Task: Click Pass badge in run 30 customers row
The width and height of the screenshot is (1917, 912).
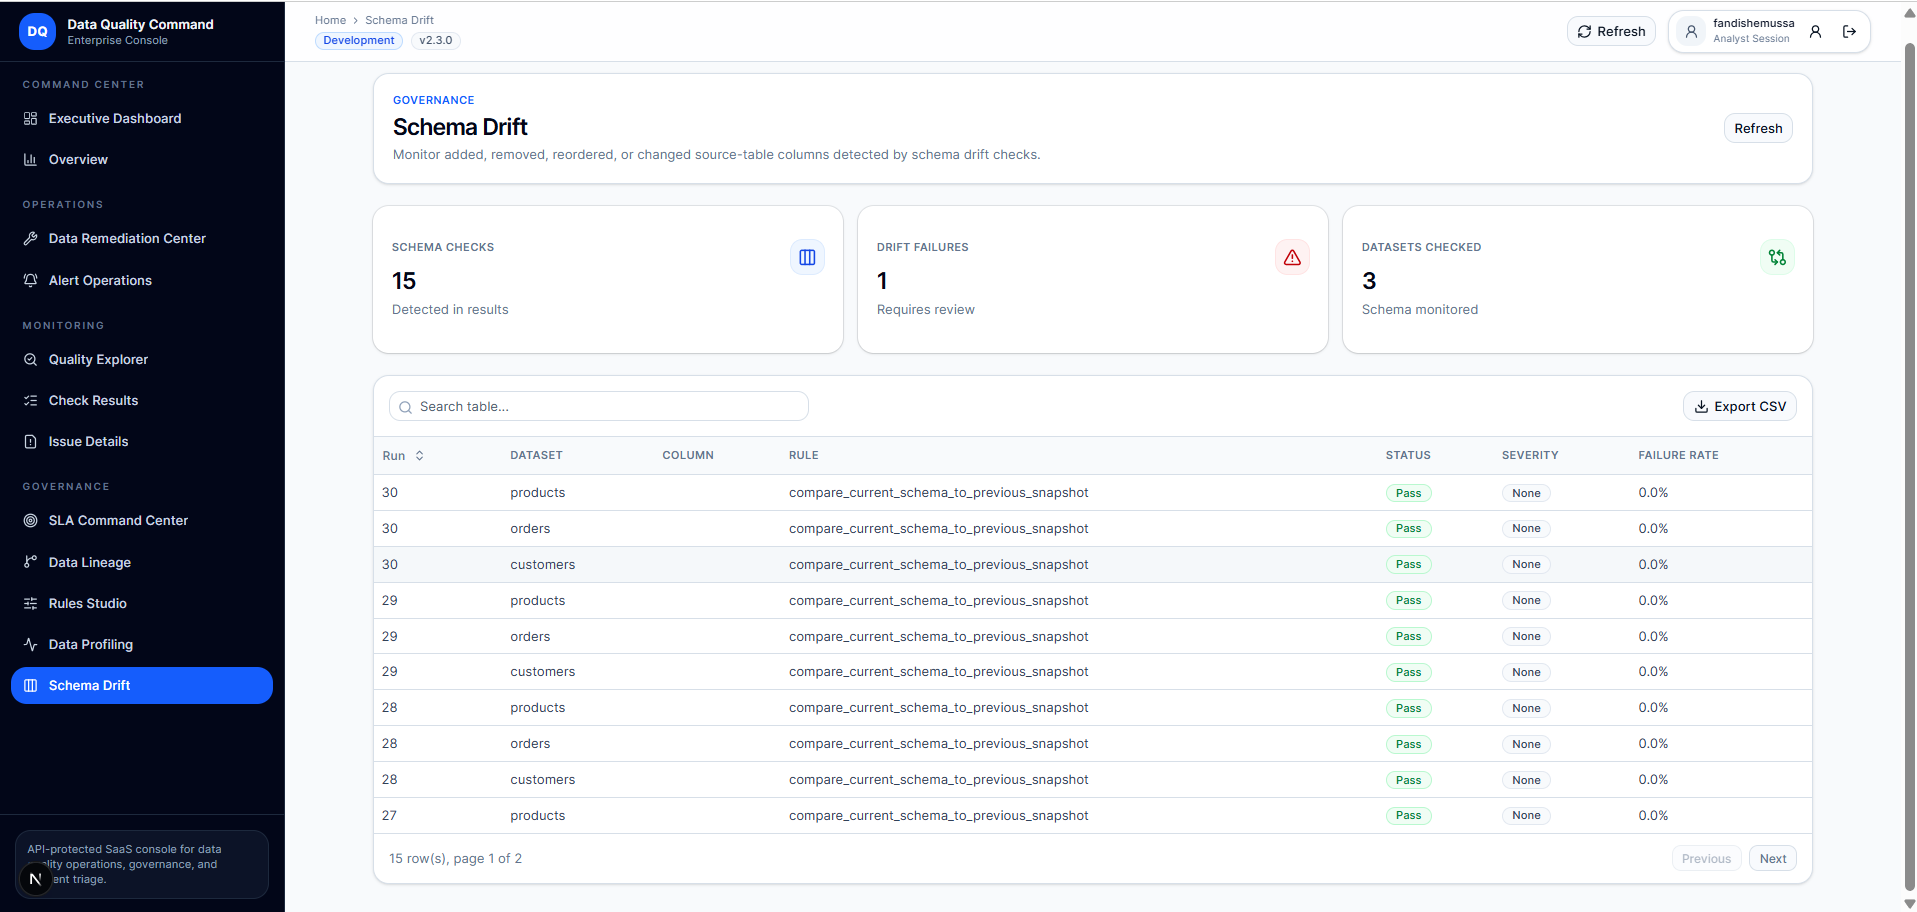Action: click(1408, 564)
